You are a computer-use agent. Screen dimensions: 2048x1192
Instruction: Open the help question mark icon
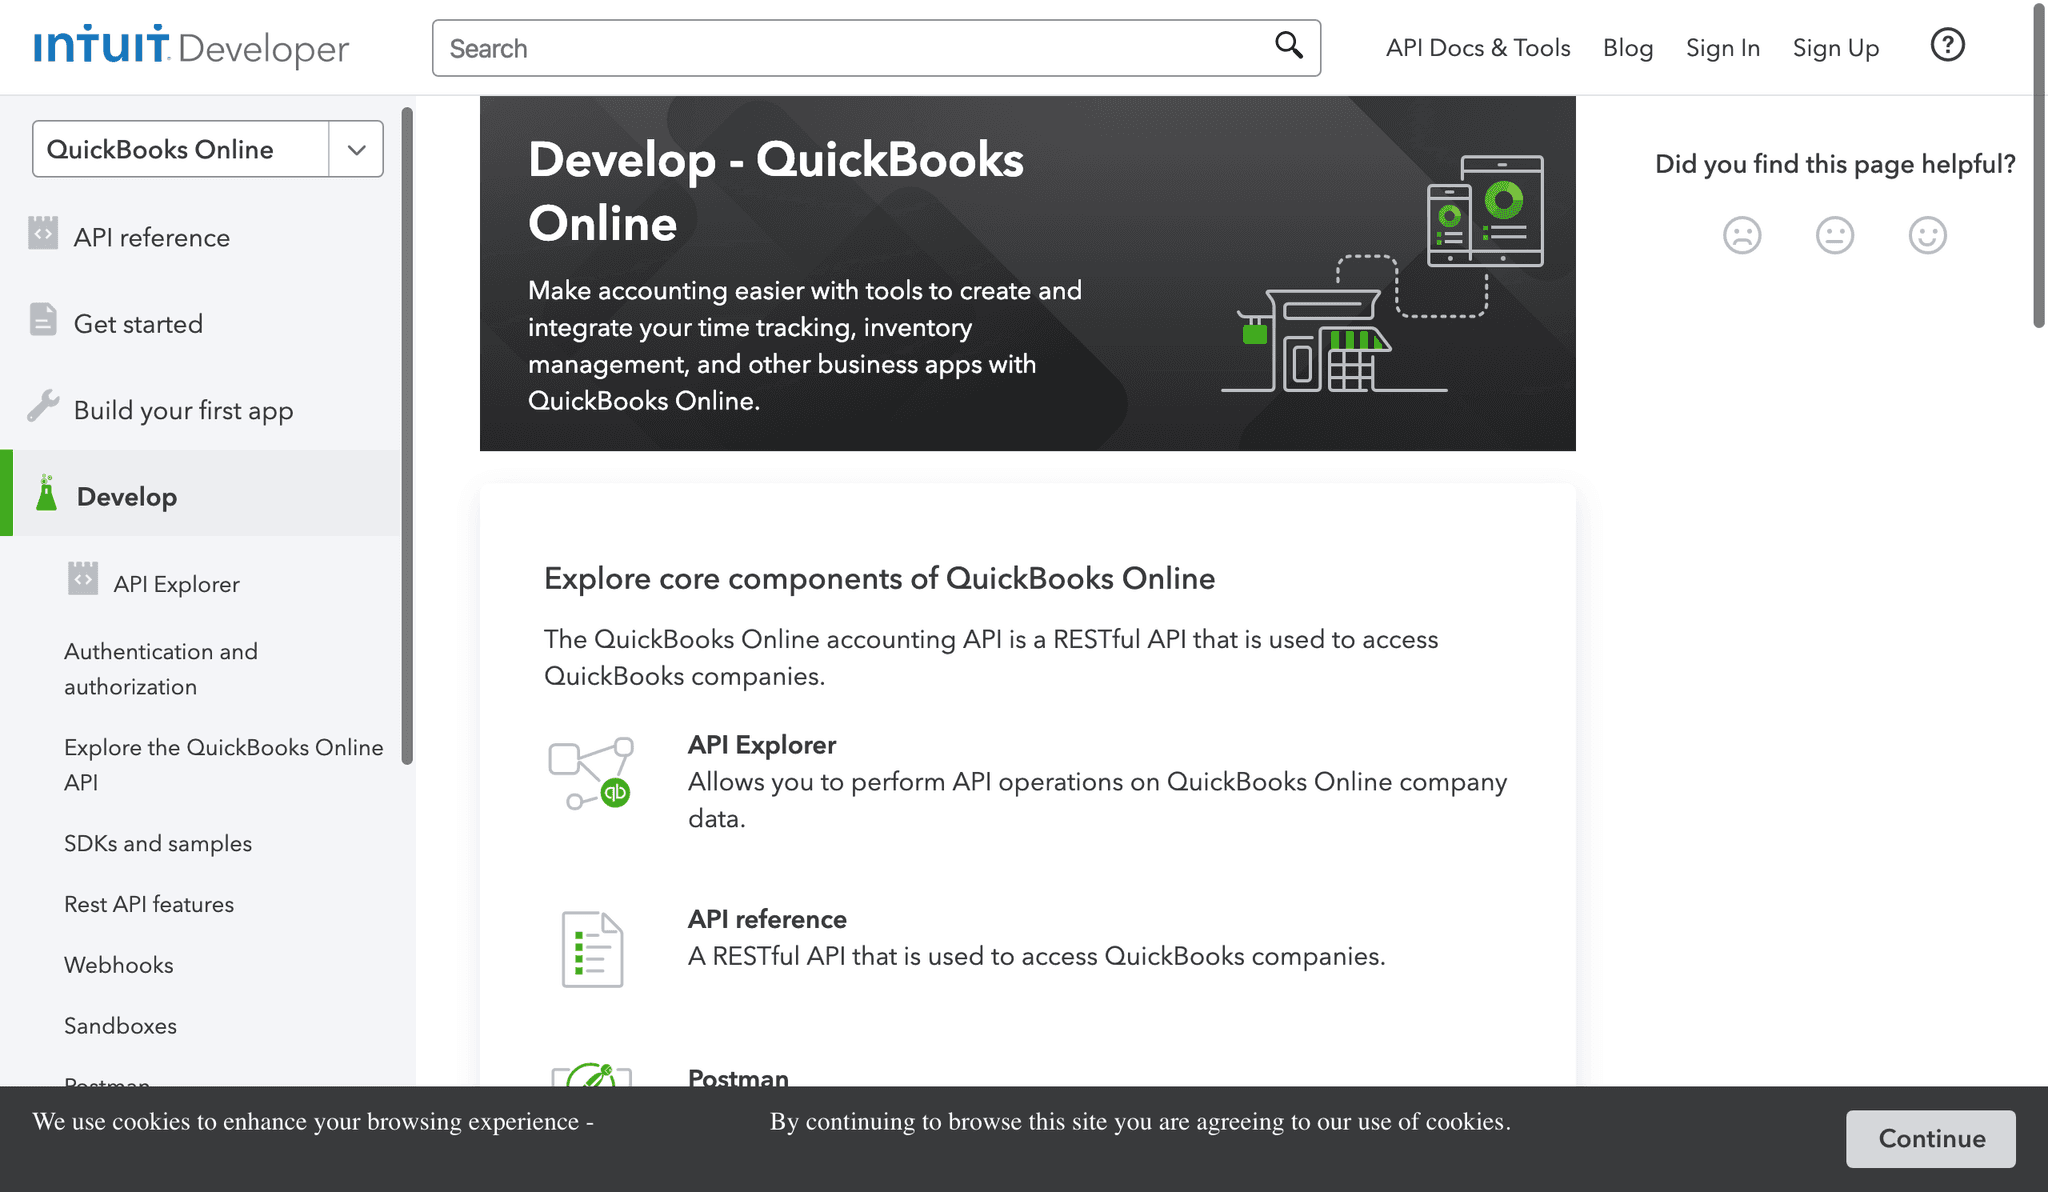[1946, 45]
